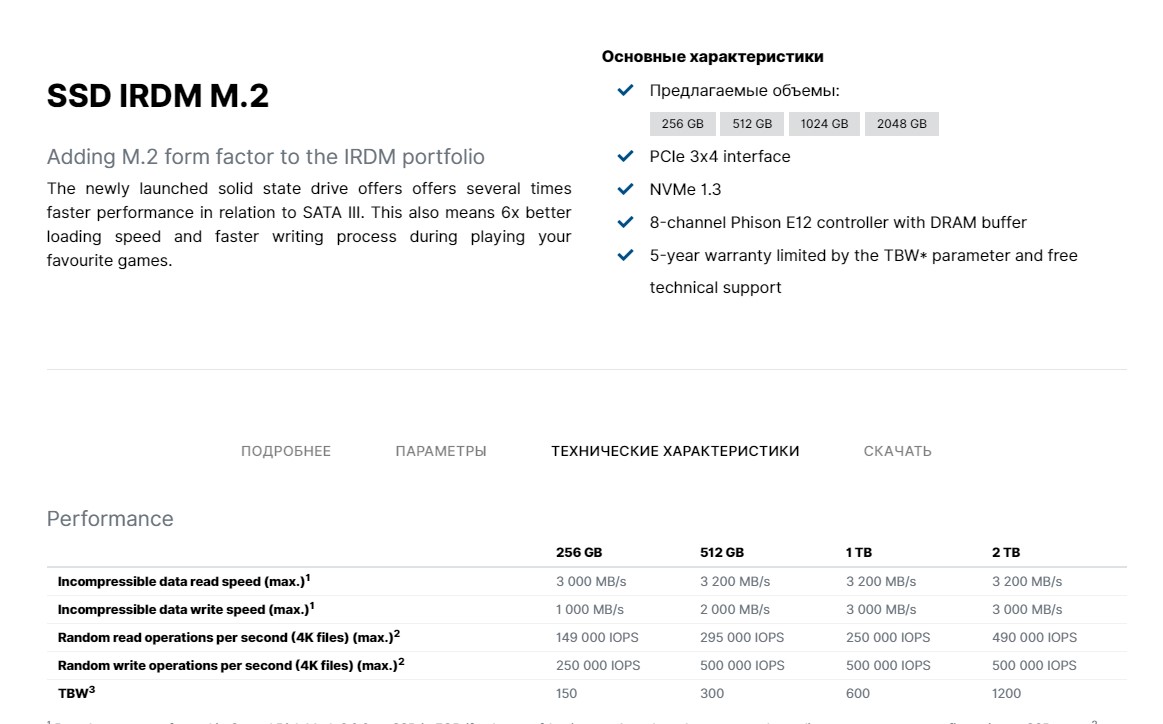Viewport: 1163px width, 724px height.
Task: Click the 1 TB column header
Action: 859,553
